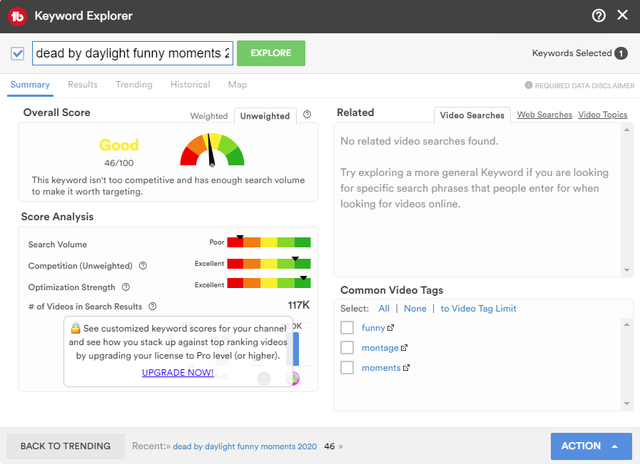The height and width of the screenshot is (464, 640).
Task: Click the montage tag link
Action: 380,348
